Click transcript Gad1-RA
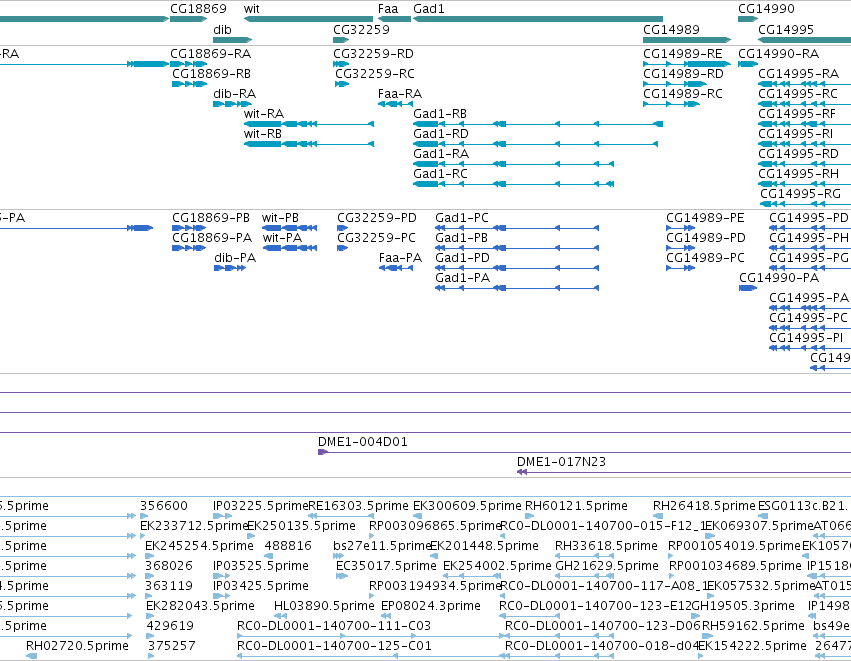Viewport: 851px width, 661px height. 513,164
